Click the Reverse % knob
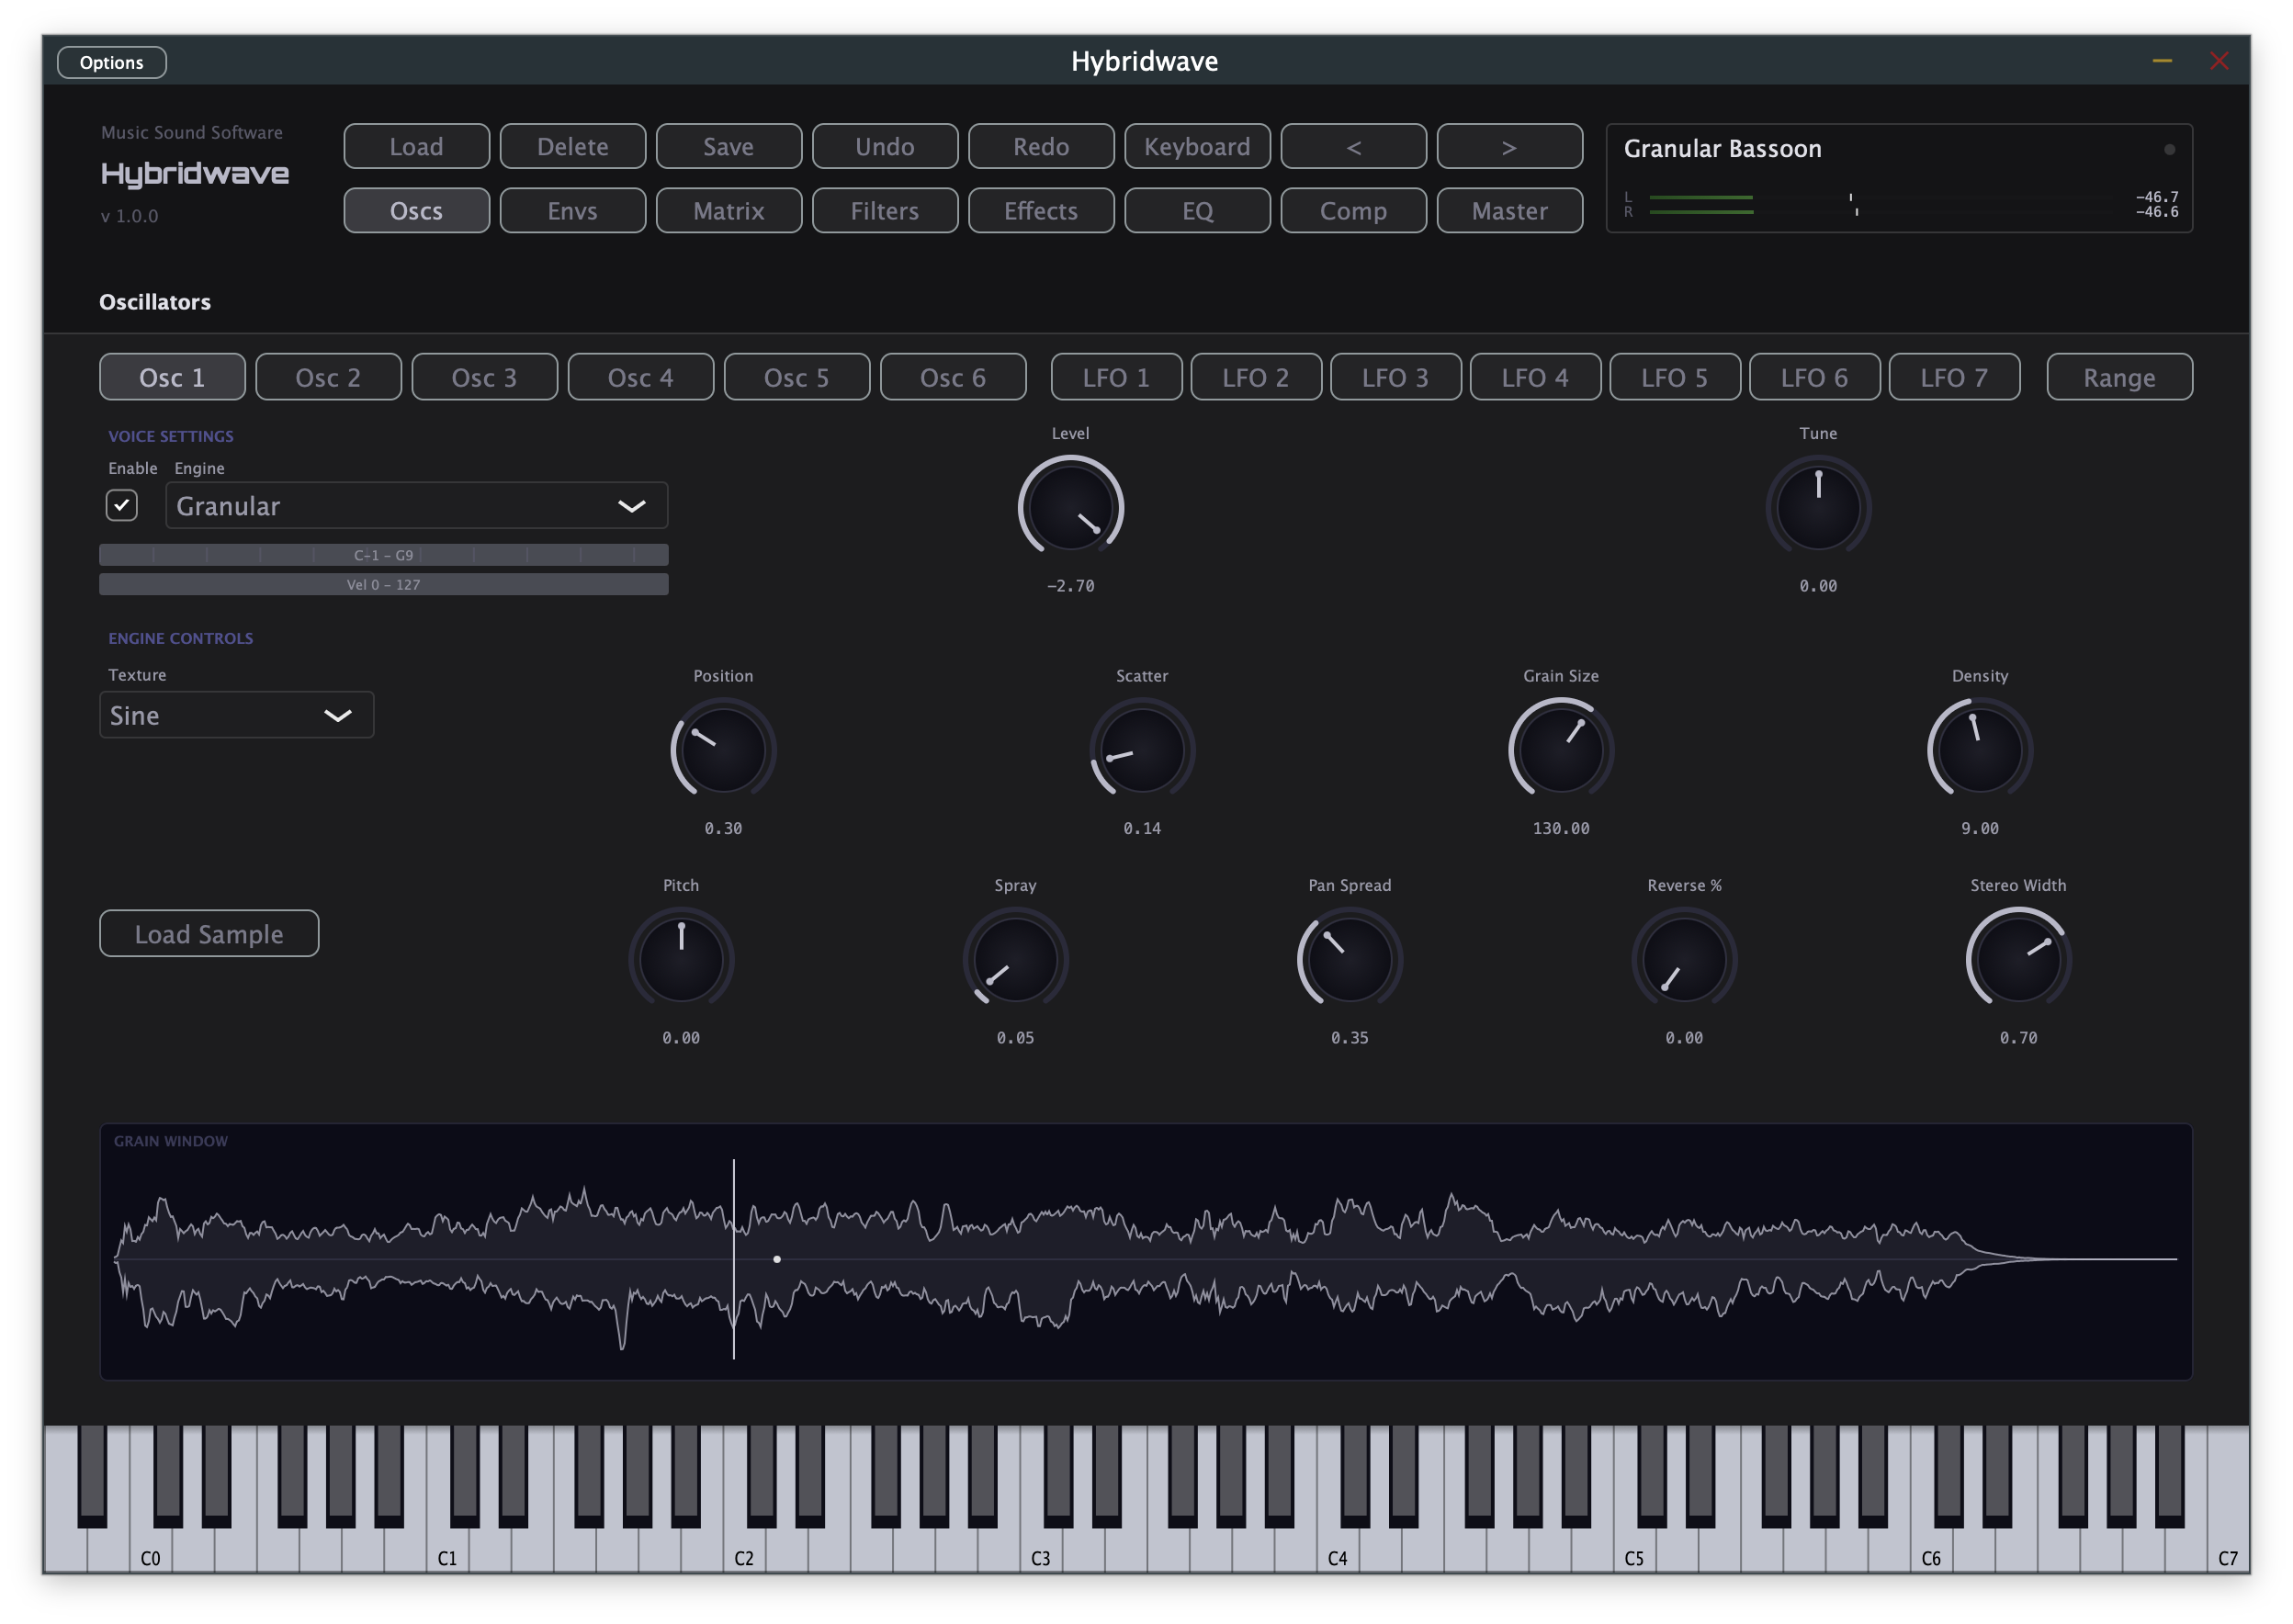 (1683, 959)
